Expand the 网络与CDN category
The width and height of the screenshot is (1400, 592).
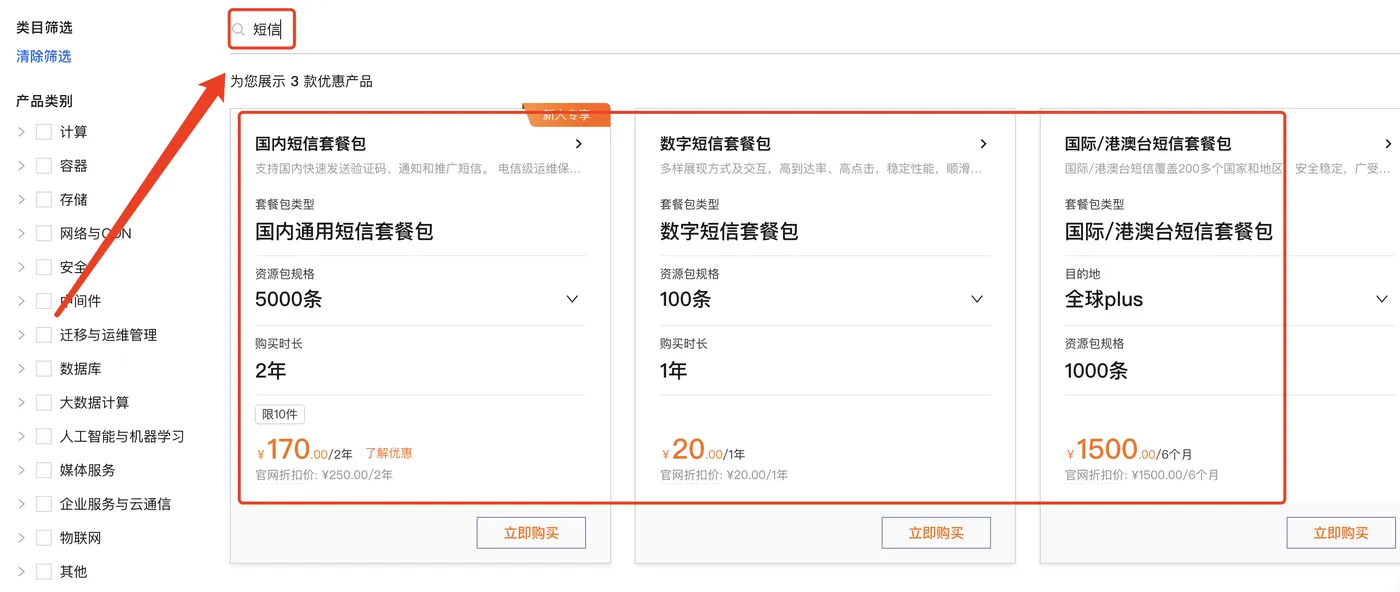[22, 233]
